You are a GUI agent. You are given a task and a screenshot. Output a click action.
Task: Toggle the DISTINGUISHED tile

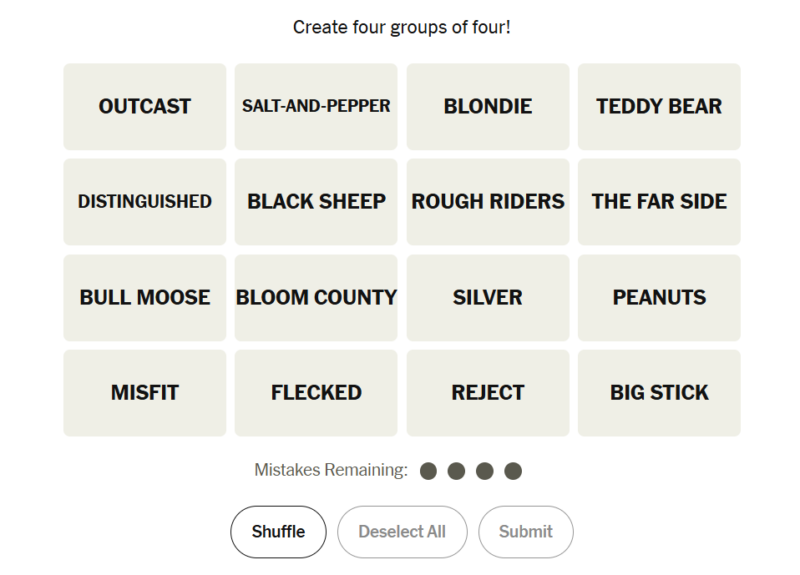point(145,201)
